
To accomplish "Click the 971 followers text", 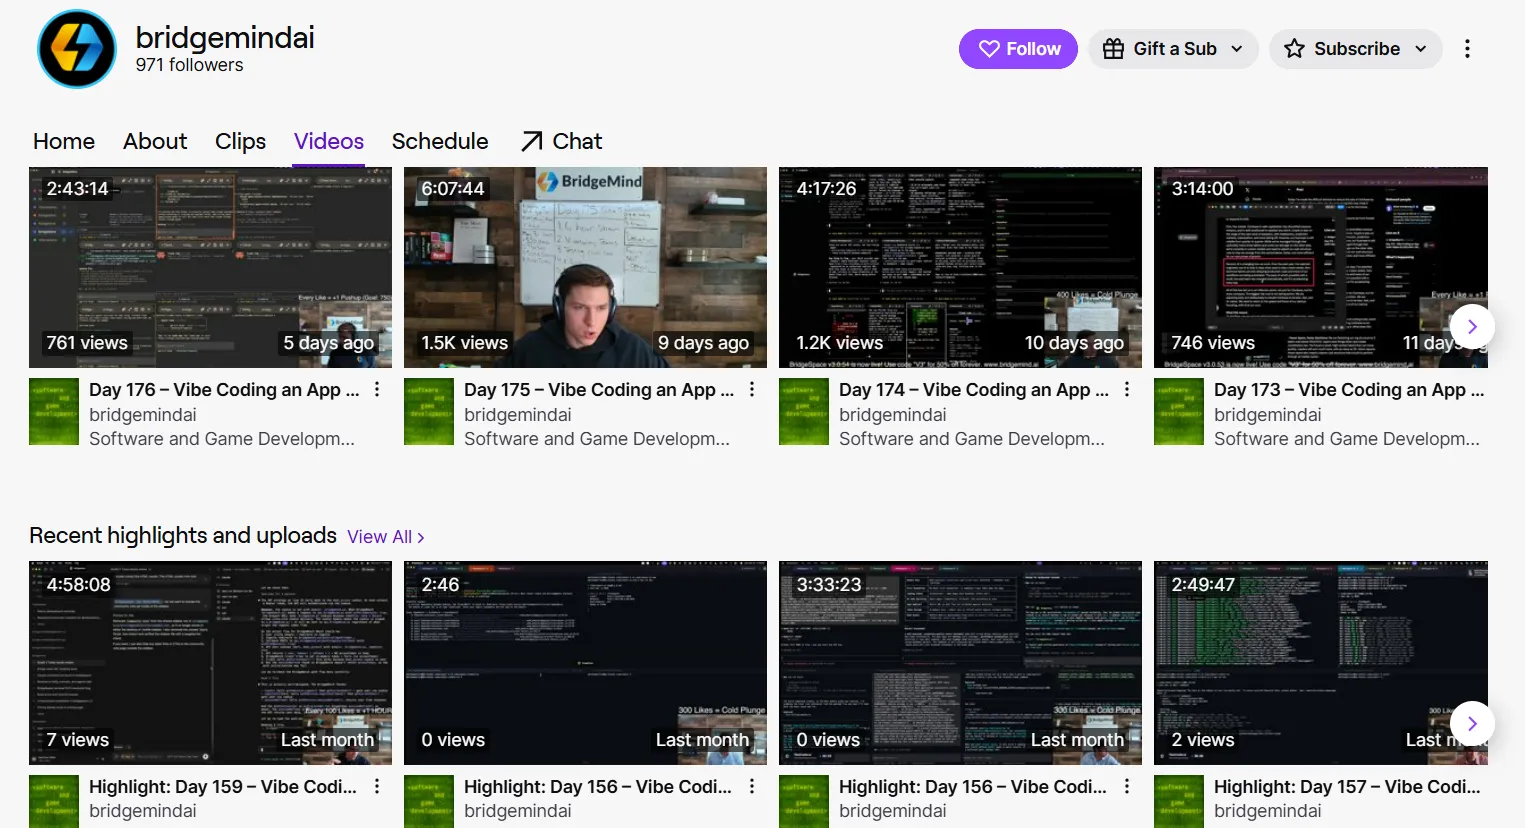I will [x=190, y=65].
